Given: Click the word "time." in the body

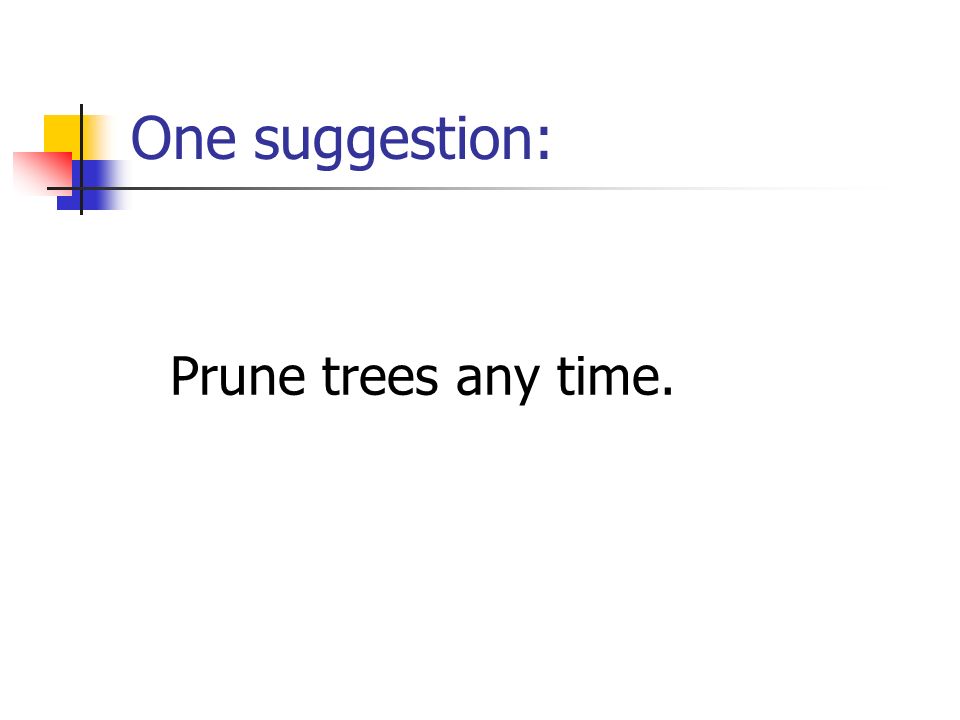Looking at the screenshot, I should tap(615, 376).
